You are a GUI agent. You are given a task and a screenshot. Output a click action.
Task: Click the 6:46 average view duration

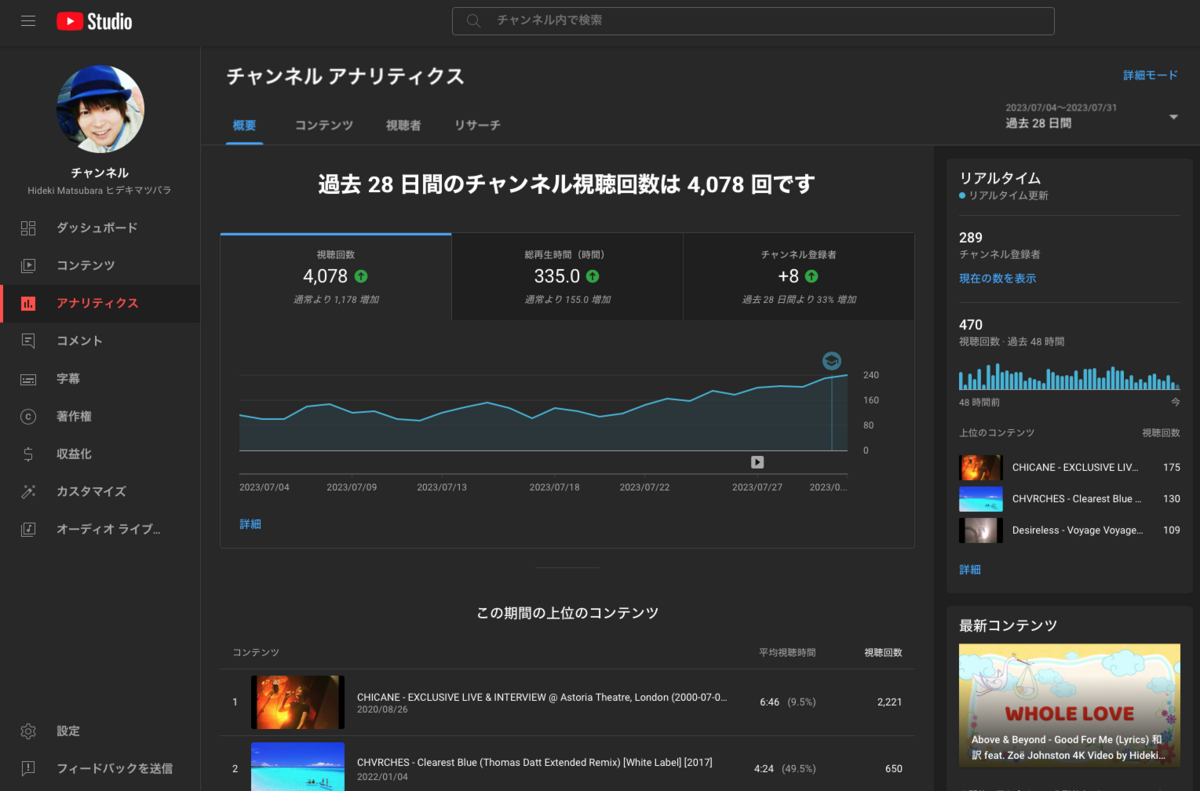770,702
